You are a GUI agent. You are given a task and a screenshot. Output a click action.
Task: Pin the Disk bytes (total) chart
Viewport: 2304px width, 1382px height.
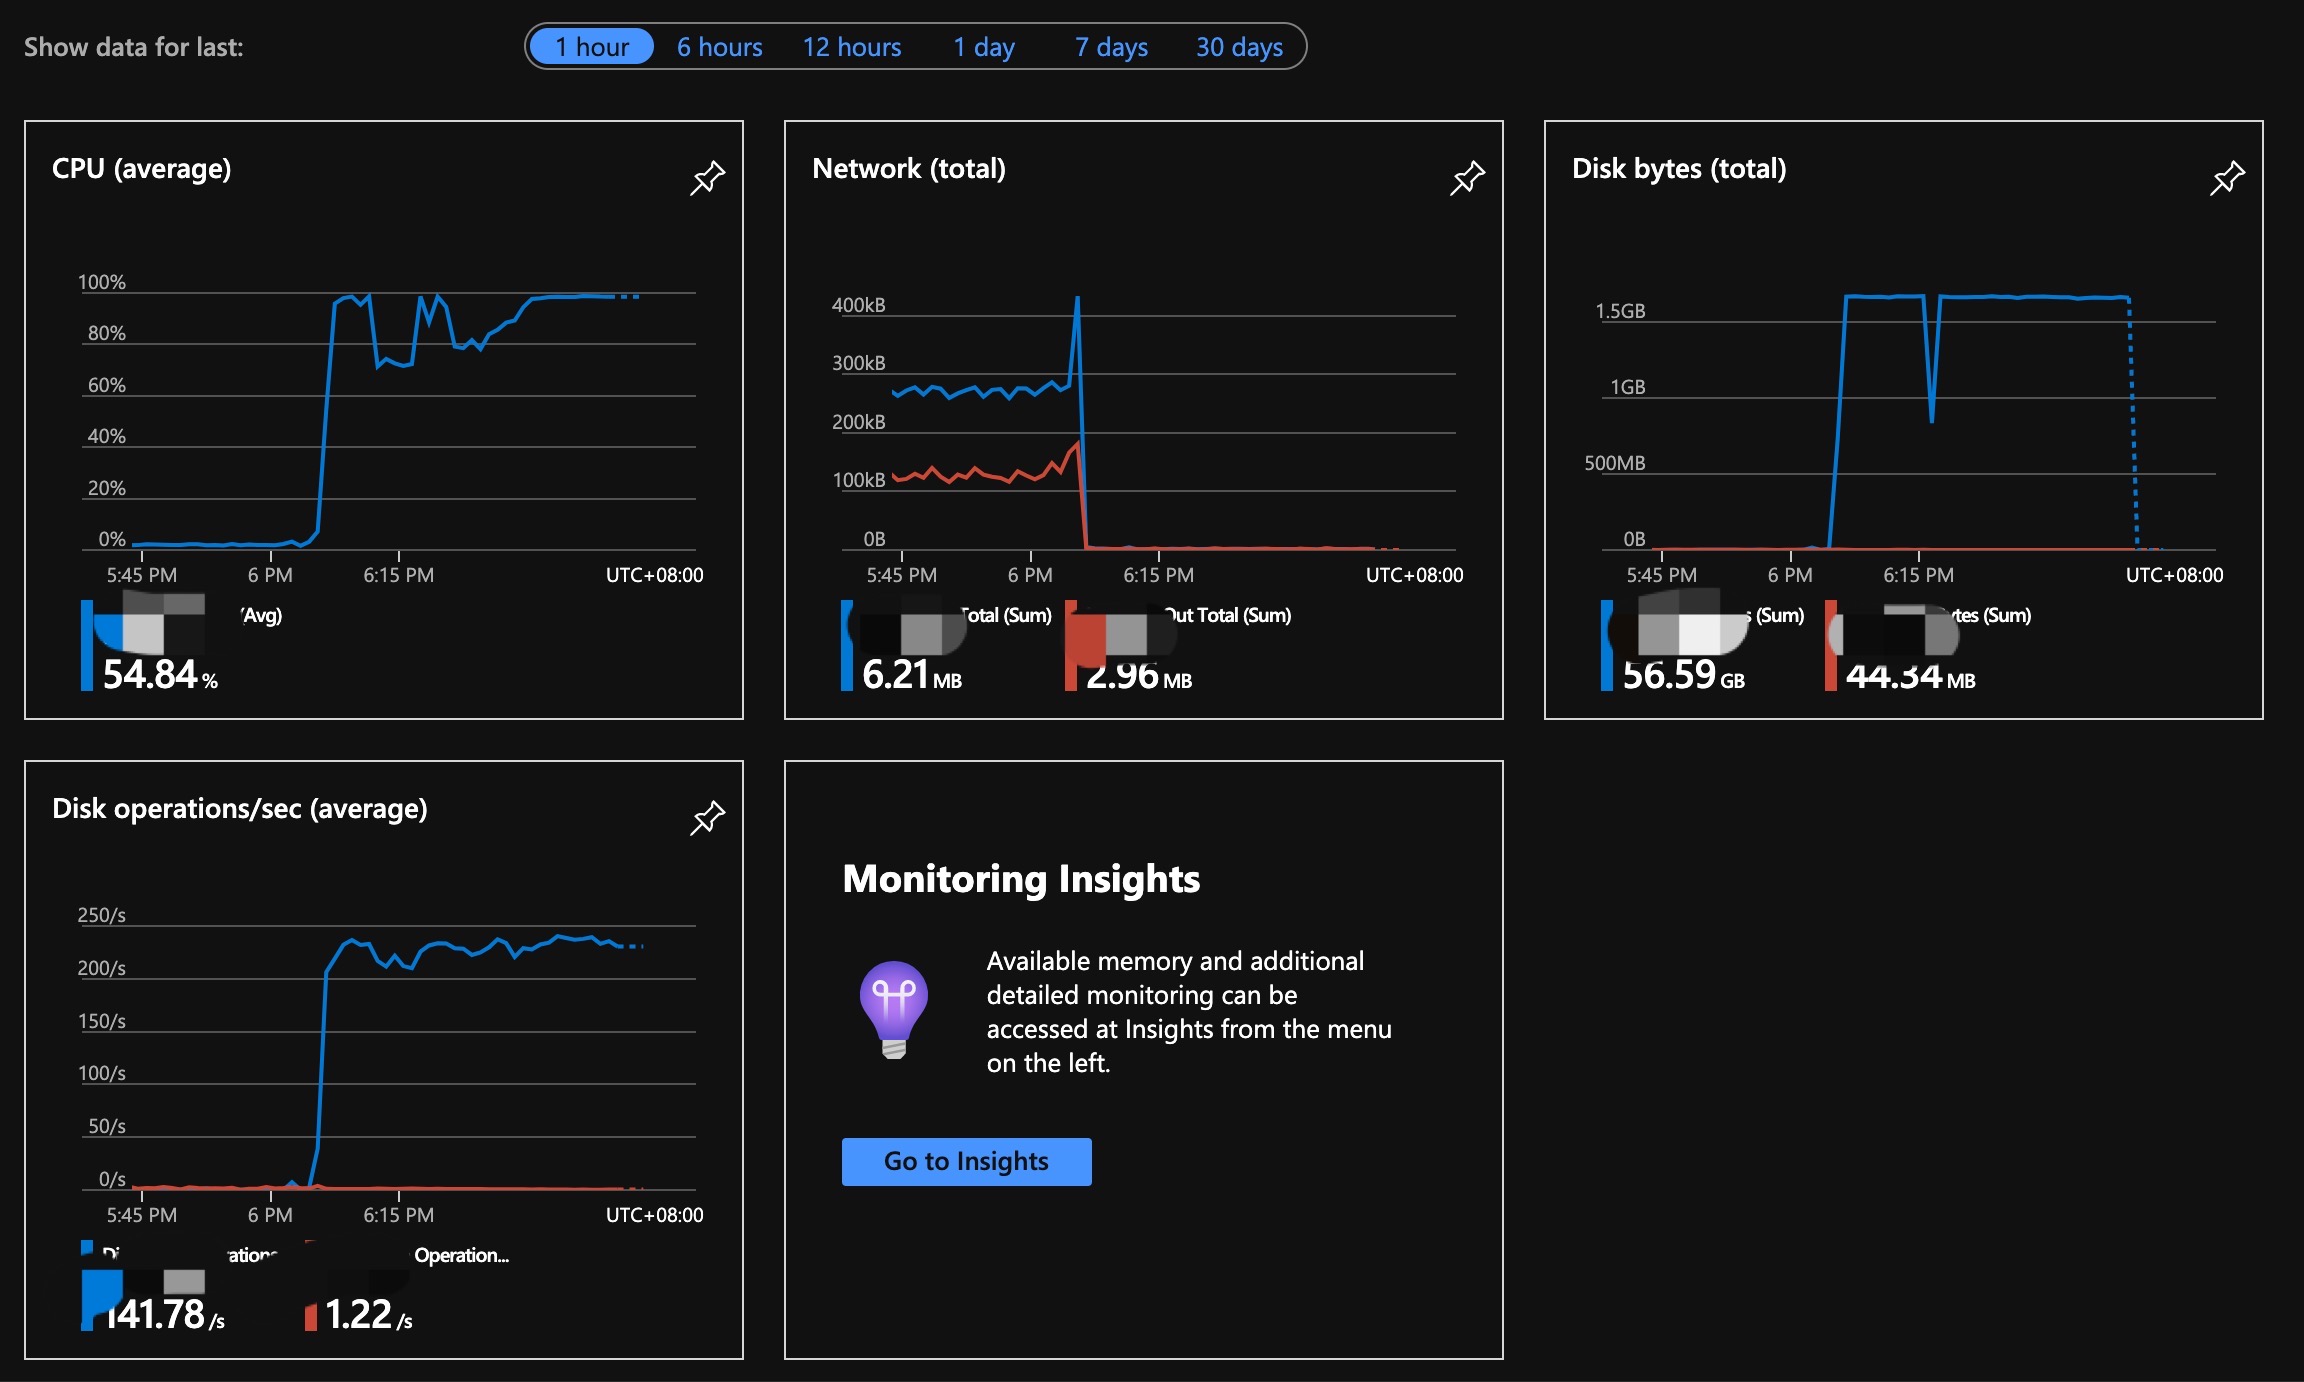[2227, 178]
